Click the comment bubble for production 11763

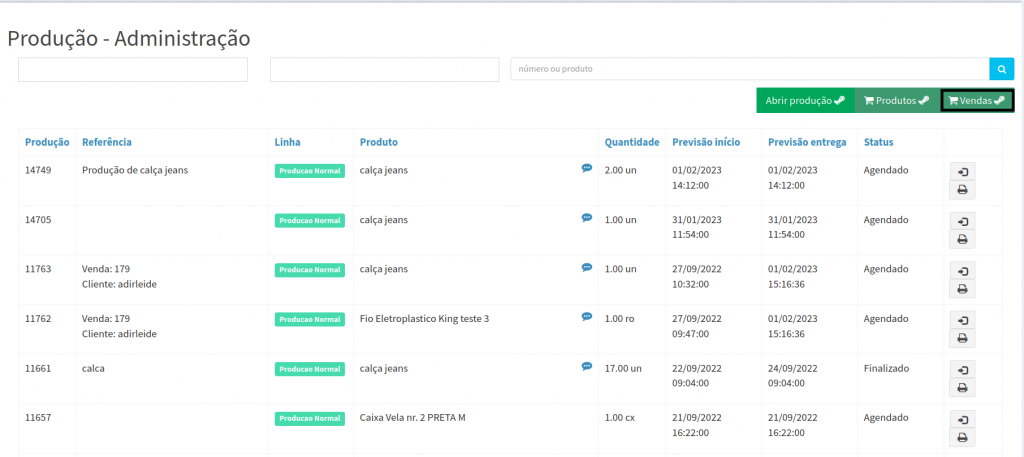point(587,267)
